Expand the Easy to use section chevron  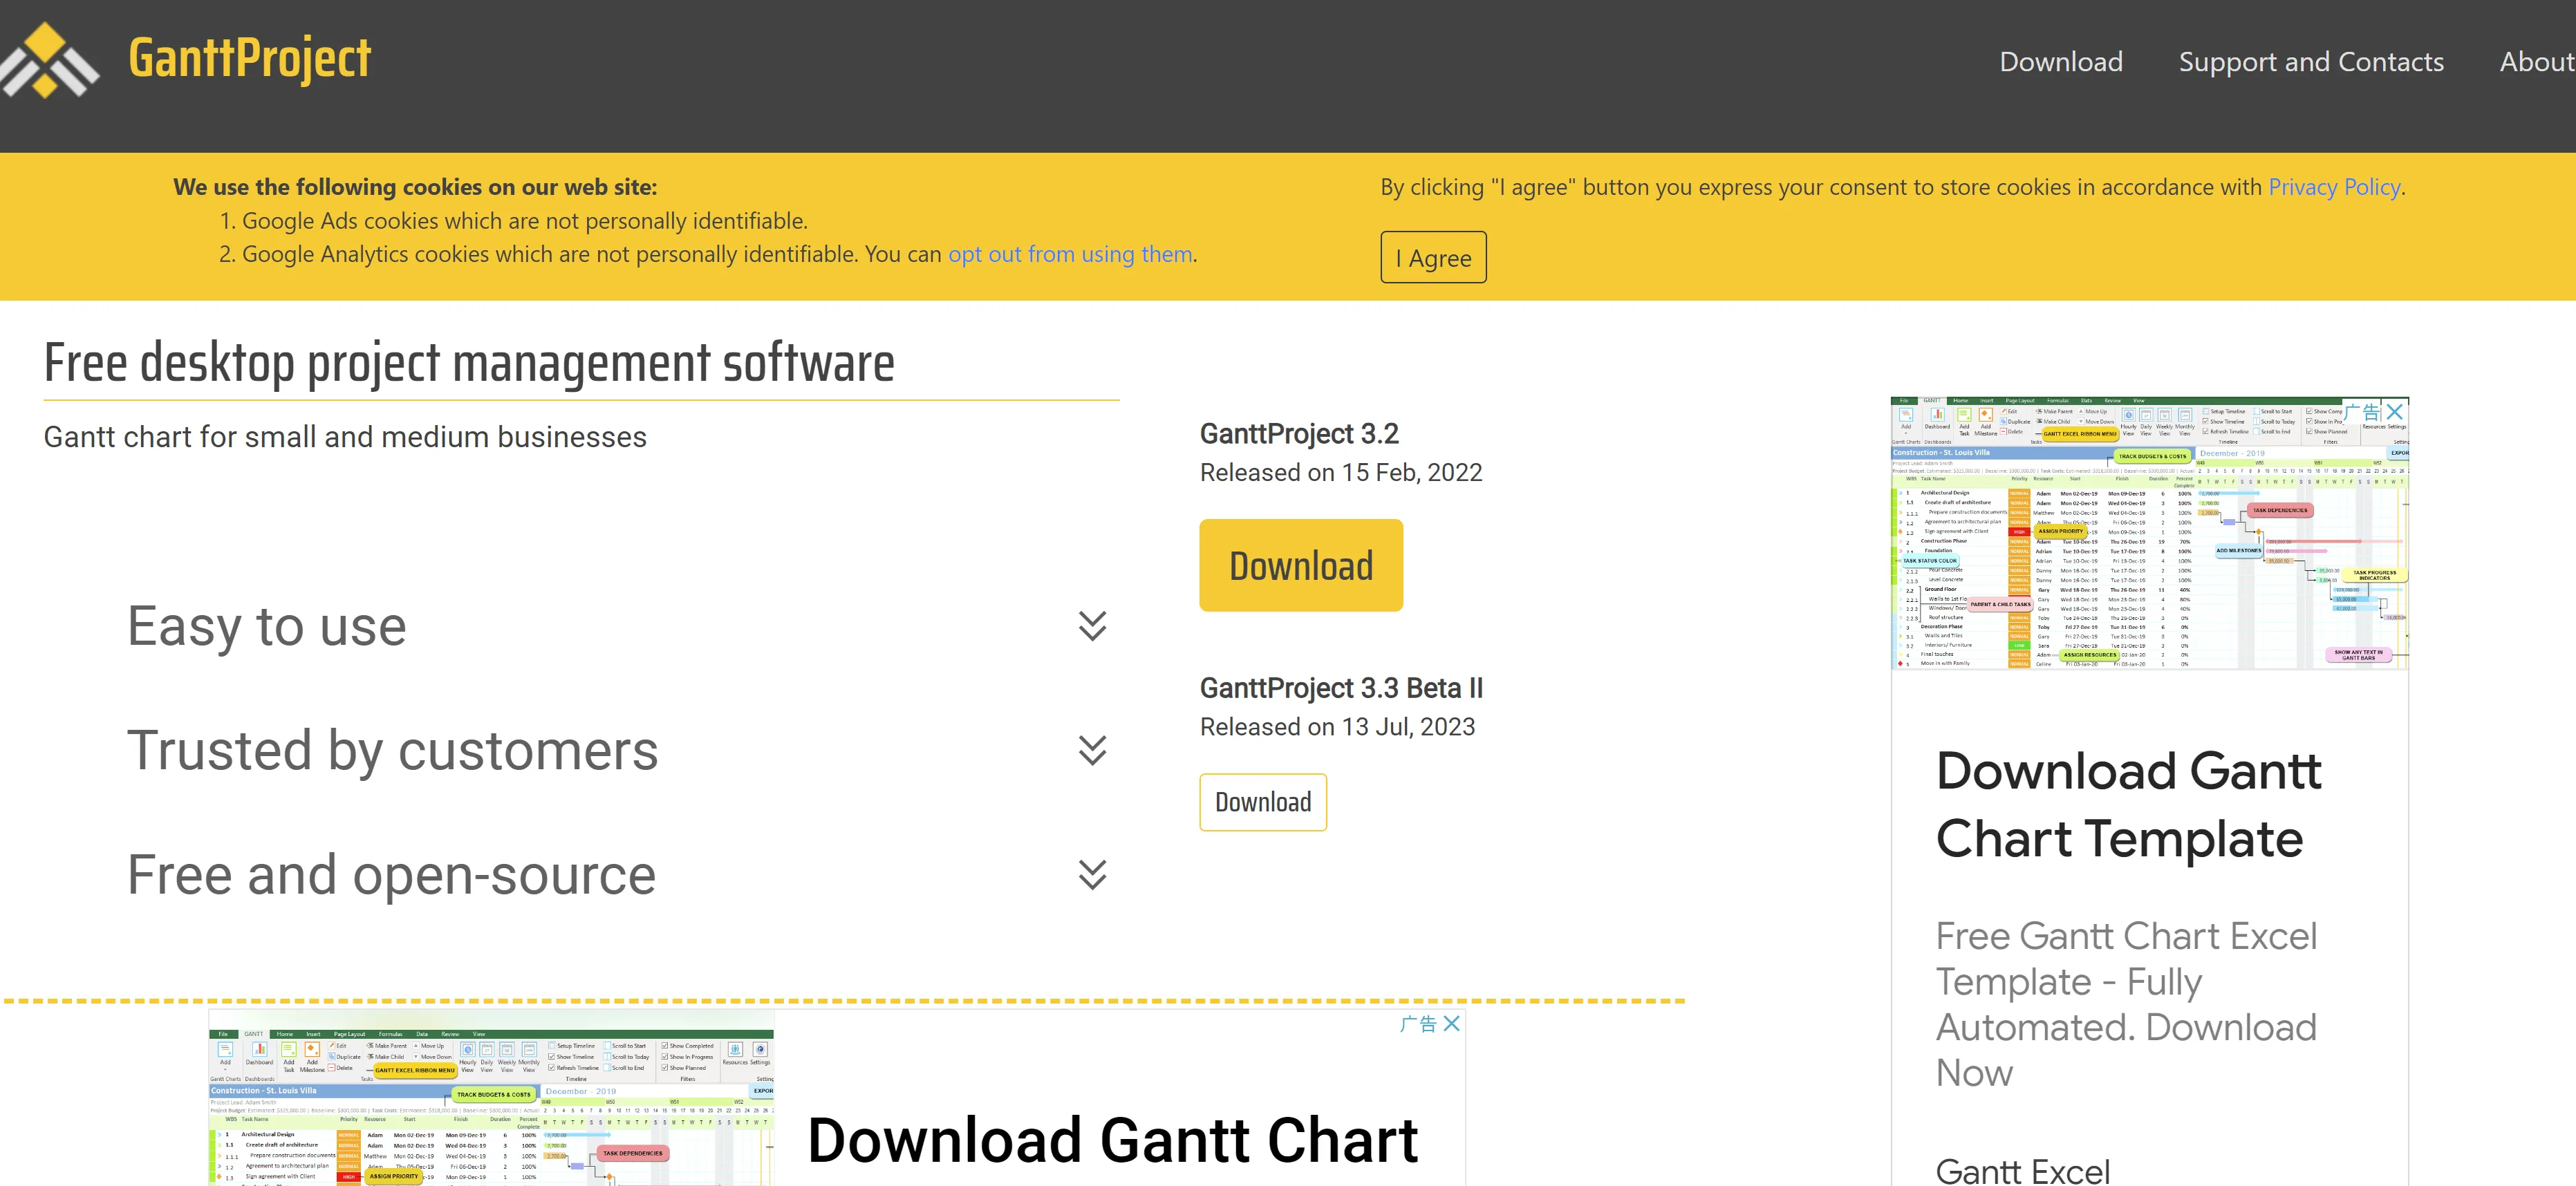pyautogui.click(x=1092, y=626)
